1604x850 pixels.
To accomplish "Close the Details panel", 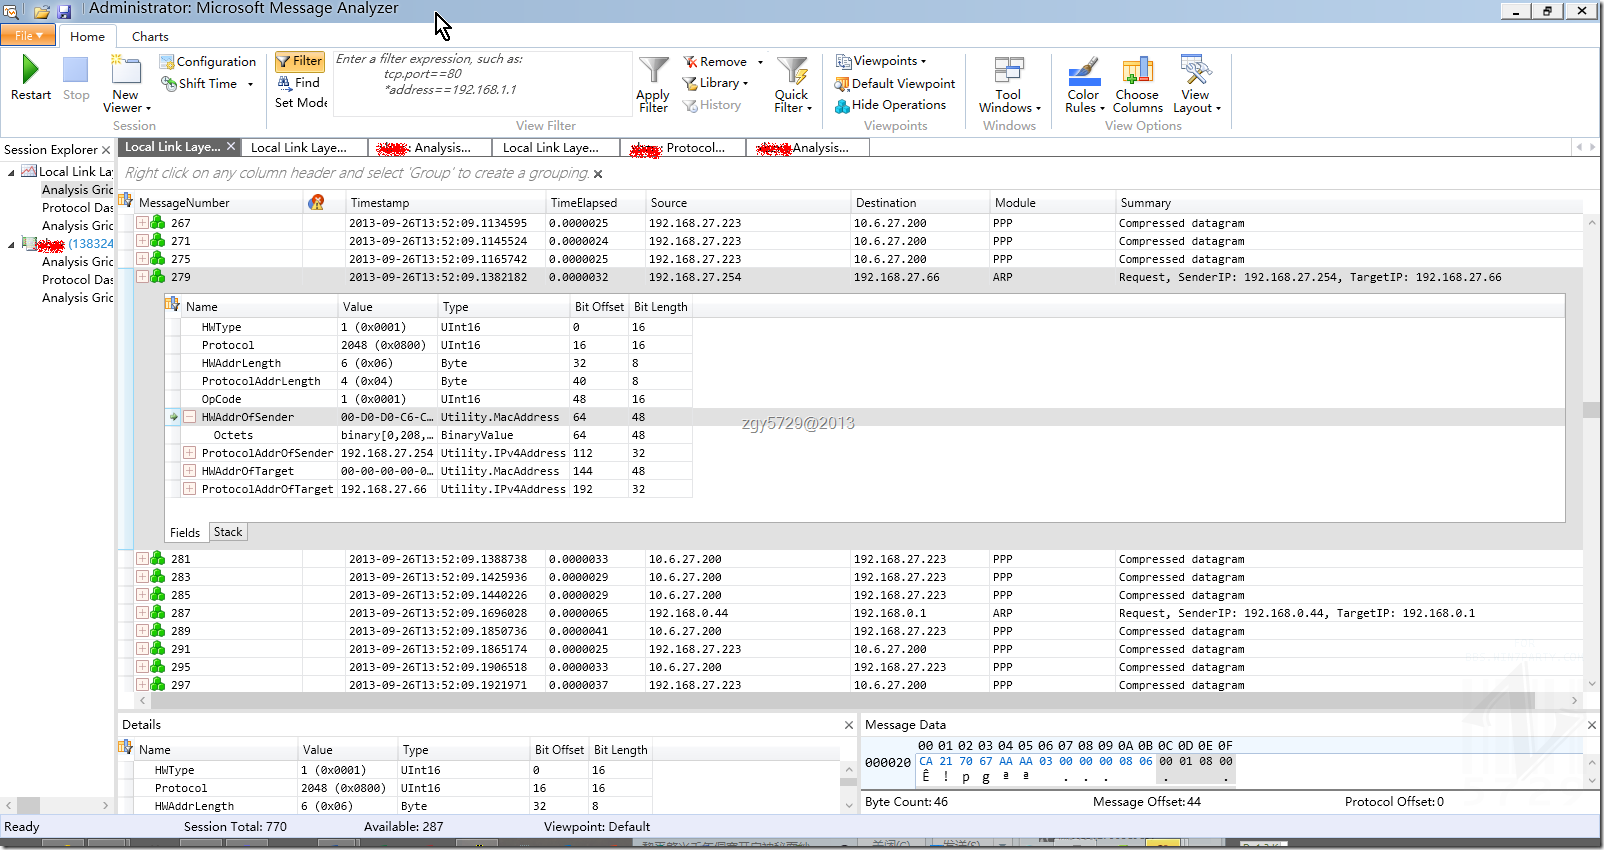I will pyautogui.click(x=849, y=725).
